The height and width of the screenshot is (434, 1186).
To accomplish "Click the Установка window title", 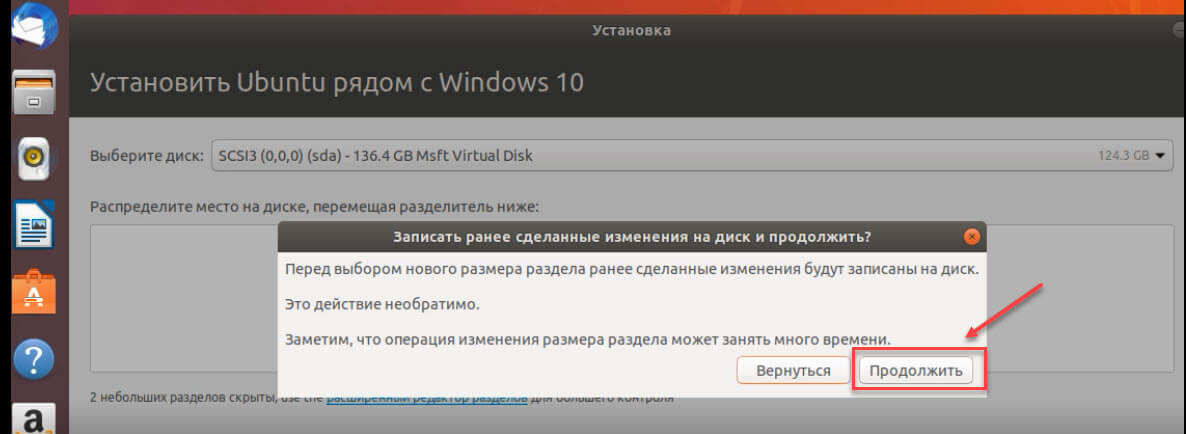I will click(x=632, y=31).
